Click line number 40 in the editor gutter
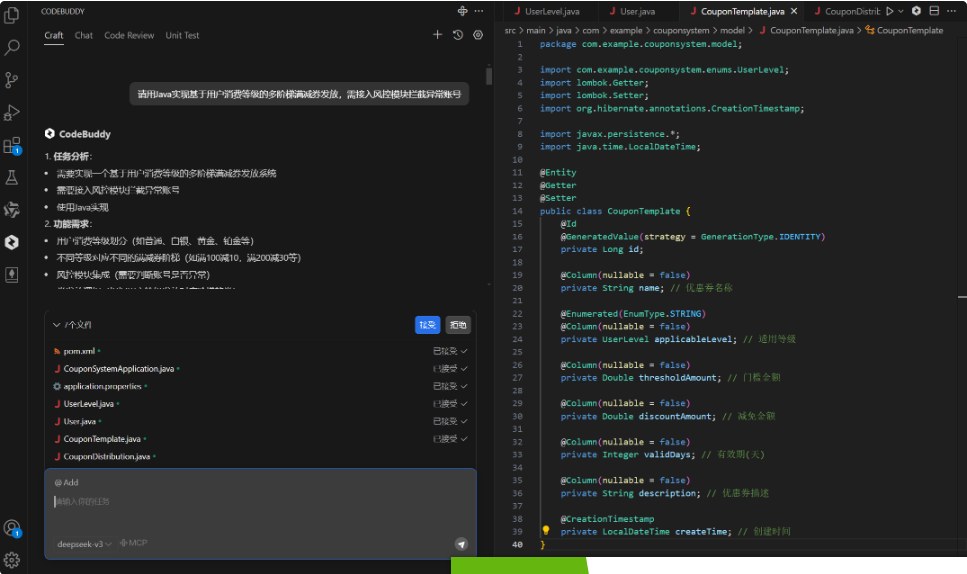 tap(517, 544)
